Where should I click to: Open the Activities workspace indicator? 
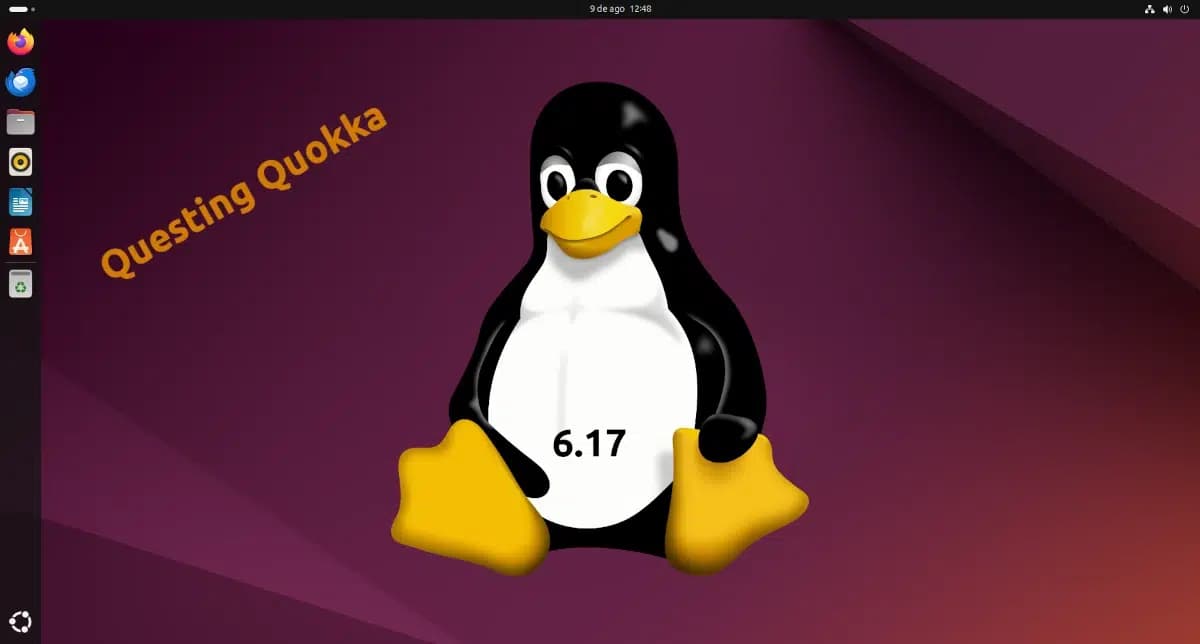point(22,8)
